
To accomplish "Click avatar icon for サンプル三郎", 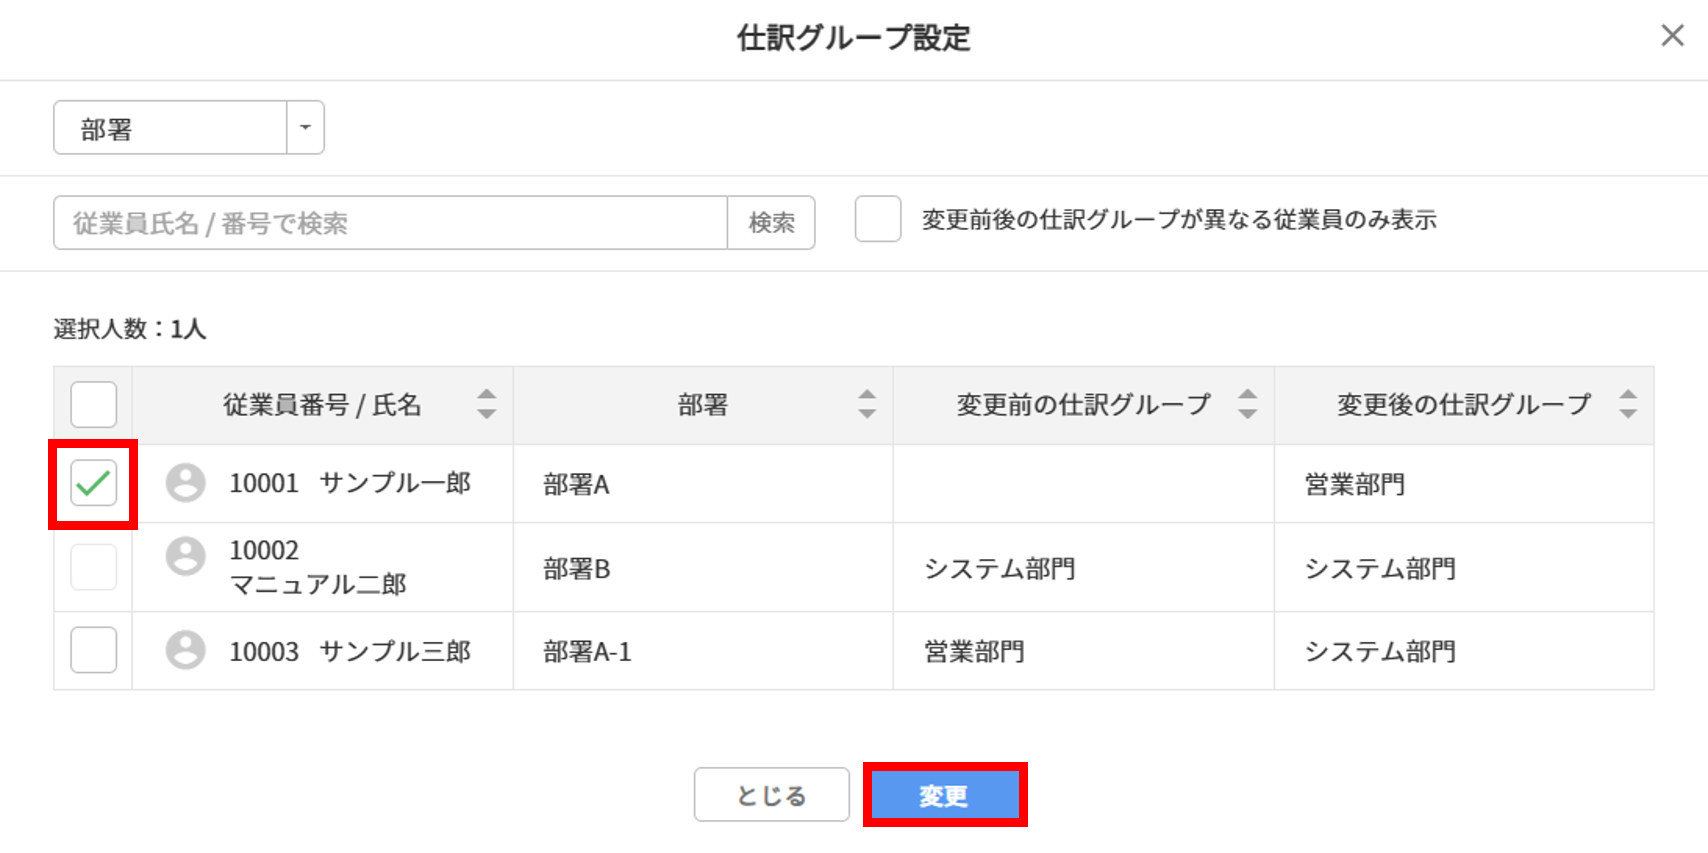I will [185, 650].
